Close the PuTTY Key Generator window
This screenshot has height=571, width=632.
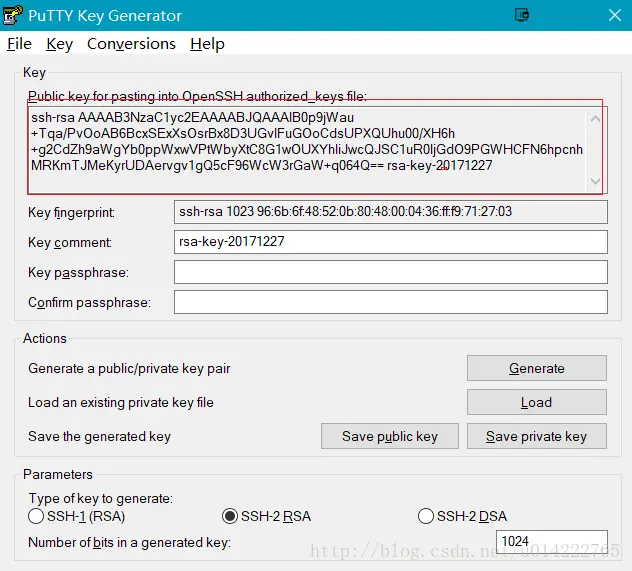point(615,15)
